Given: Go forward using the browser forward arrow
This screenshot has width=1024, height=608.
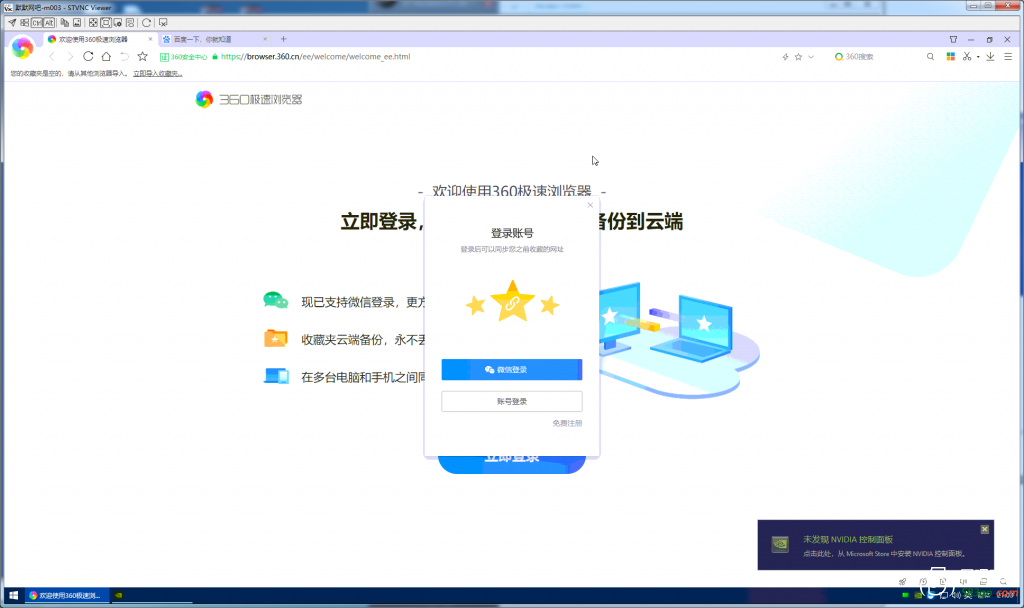Looking at the screenshot, I should click(x=70, y=57).
